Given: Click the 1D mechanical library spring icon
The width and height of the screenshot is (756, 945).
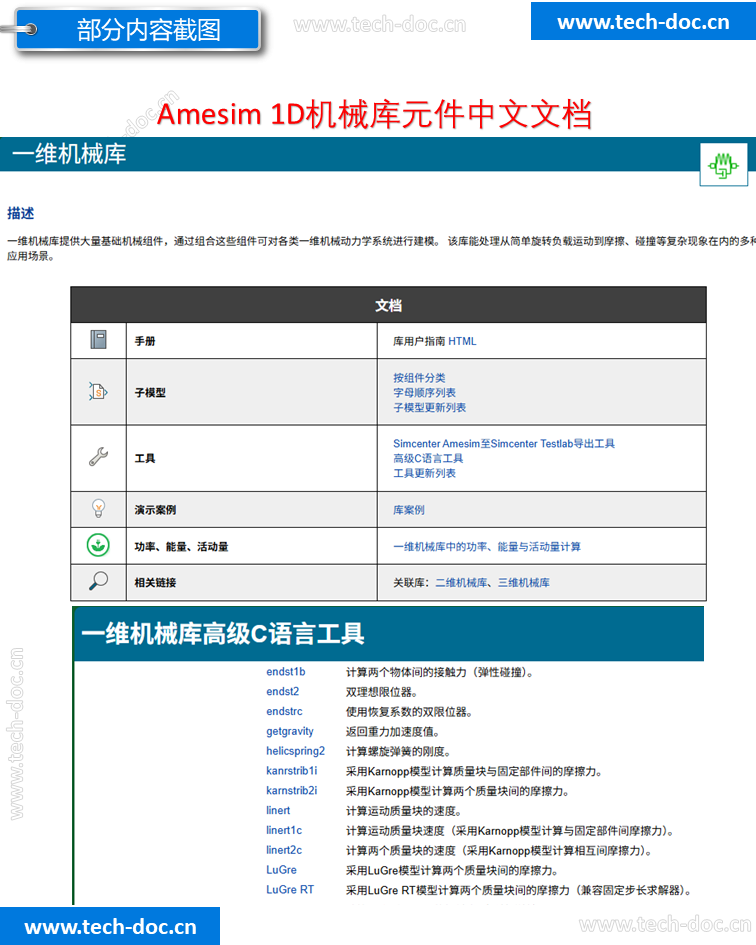Looking at the screenshot, I should point(723,165).
